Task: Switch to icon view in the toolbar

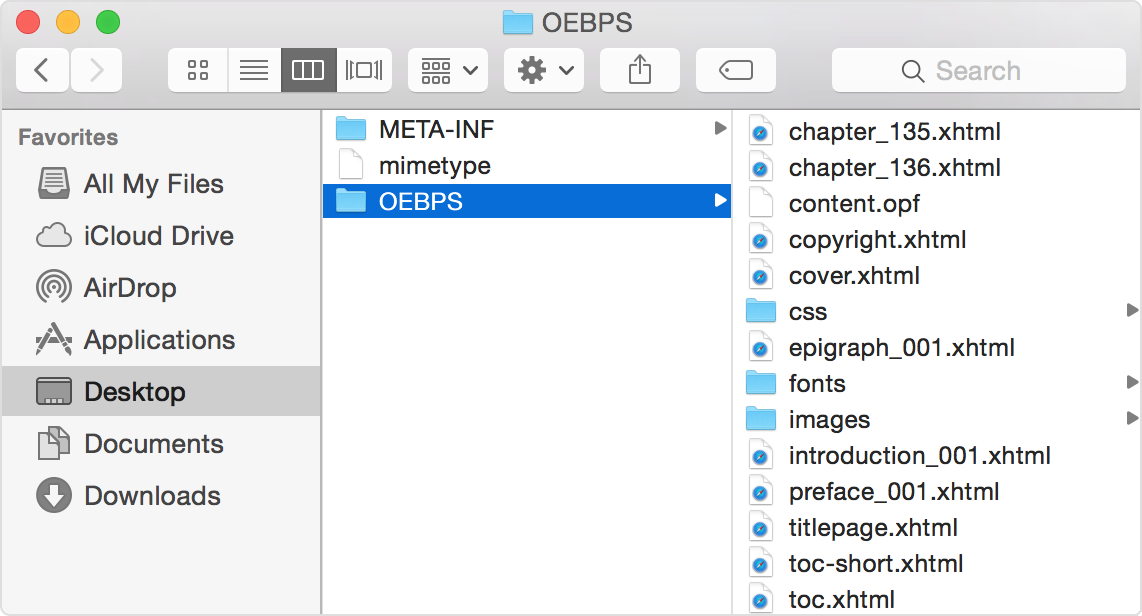Action: (197, 70)
